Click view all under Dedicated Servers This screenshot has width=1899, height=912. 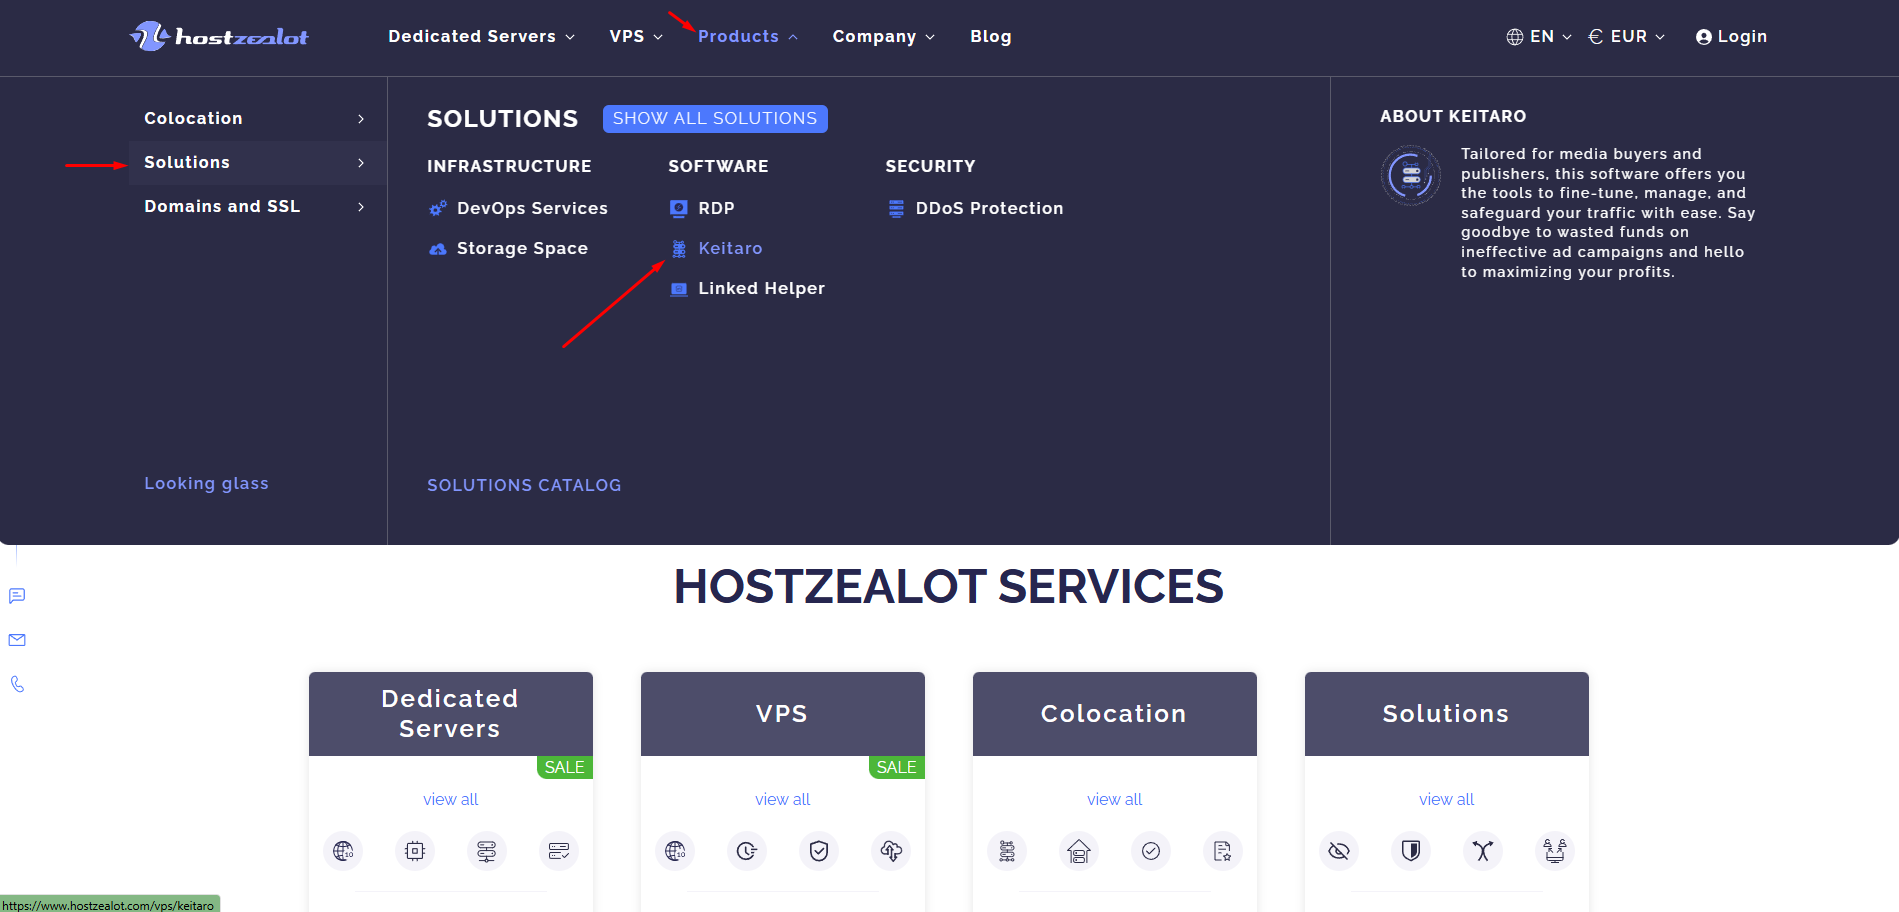451,799
